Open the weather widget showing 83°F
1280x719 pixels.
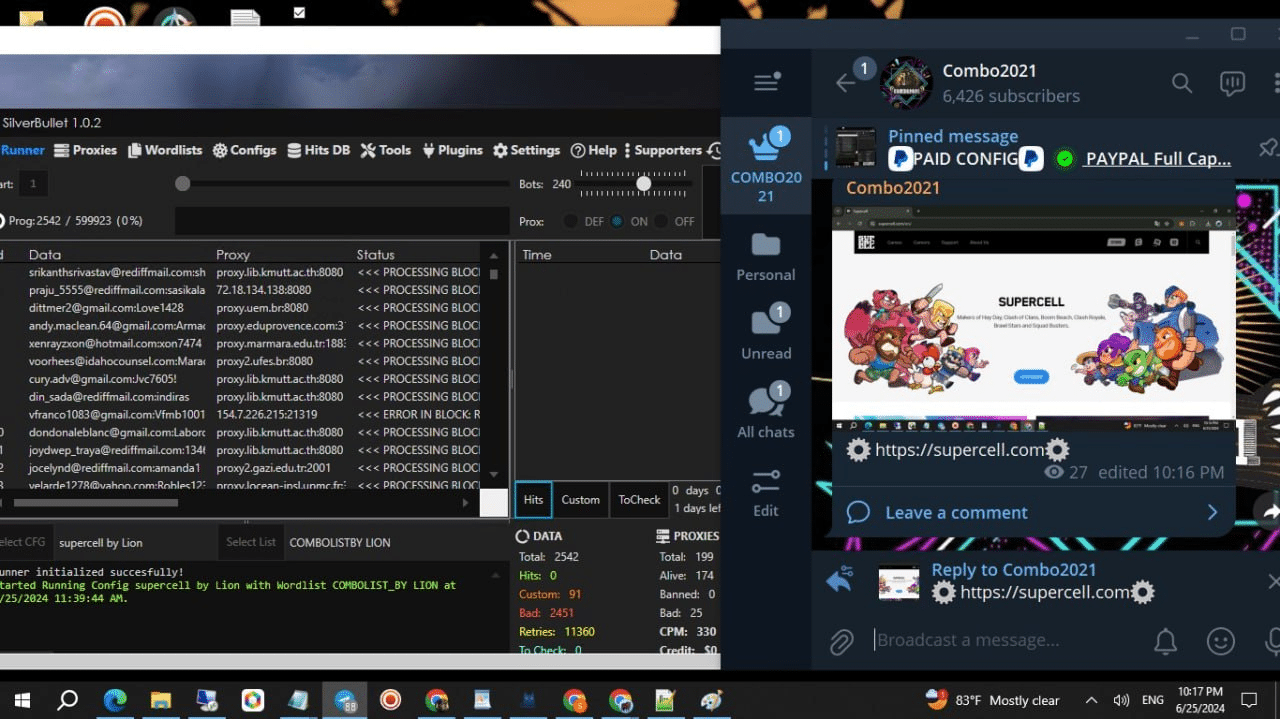[992, 700]
